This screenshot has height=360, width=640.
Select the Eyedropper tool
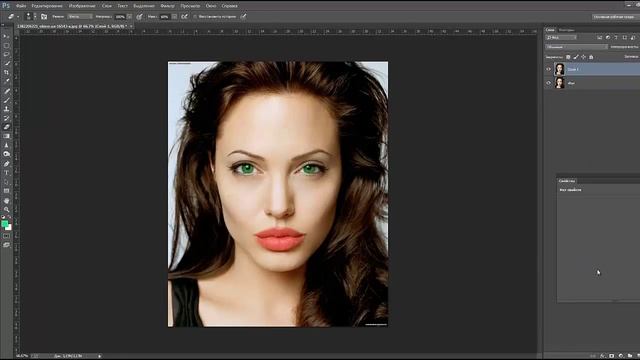(x=7, y=81)
